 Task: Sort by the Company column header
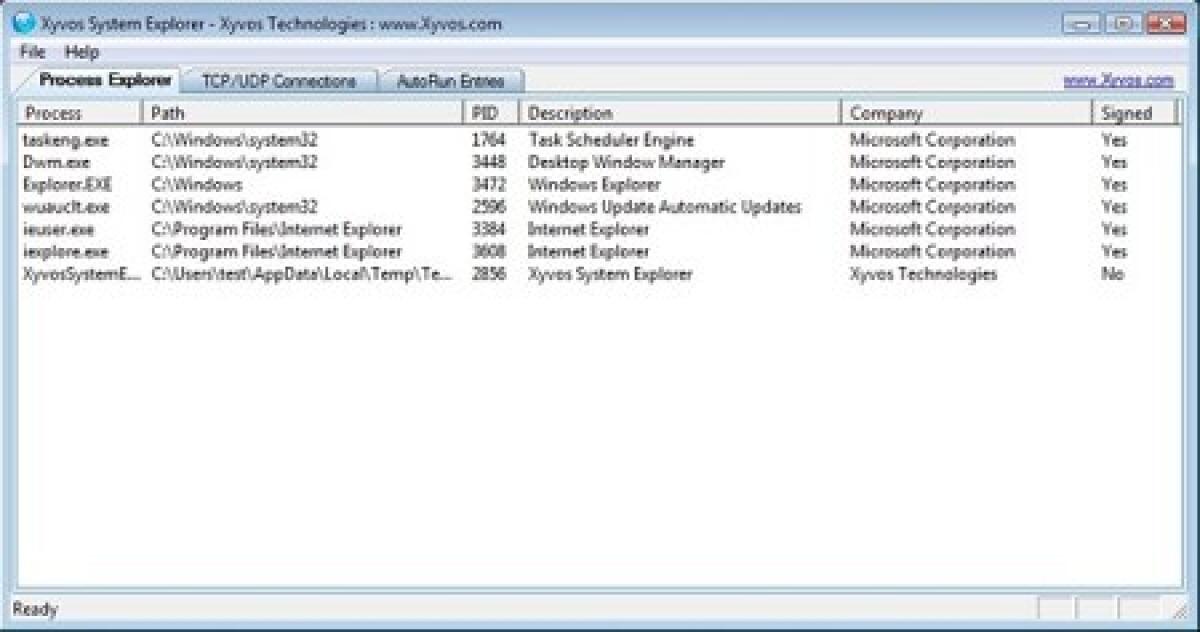tap(967, 113)
